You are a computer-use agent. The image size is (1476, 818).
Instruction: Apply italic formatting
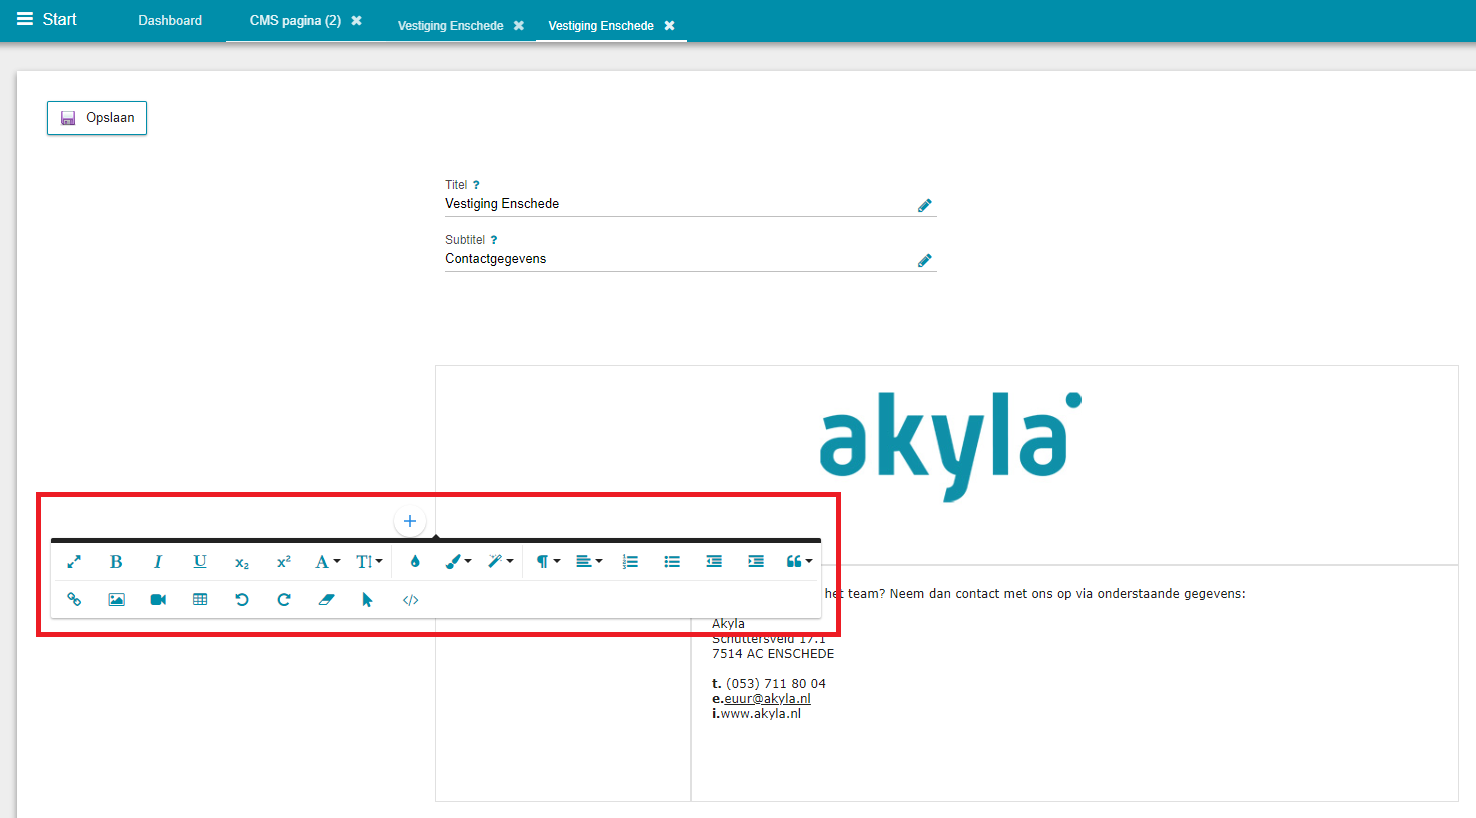click(158, 562)
